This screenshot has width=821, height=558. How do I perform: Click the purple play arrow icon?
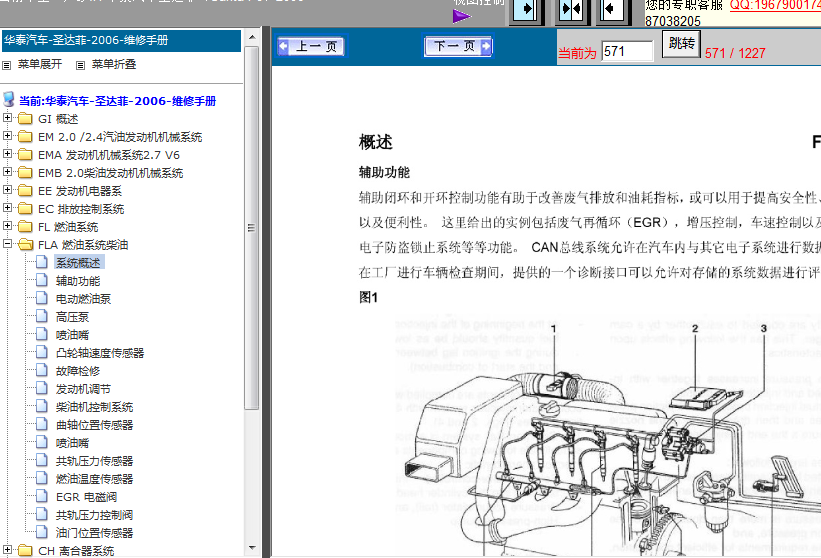(461, 16)
